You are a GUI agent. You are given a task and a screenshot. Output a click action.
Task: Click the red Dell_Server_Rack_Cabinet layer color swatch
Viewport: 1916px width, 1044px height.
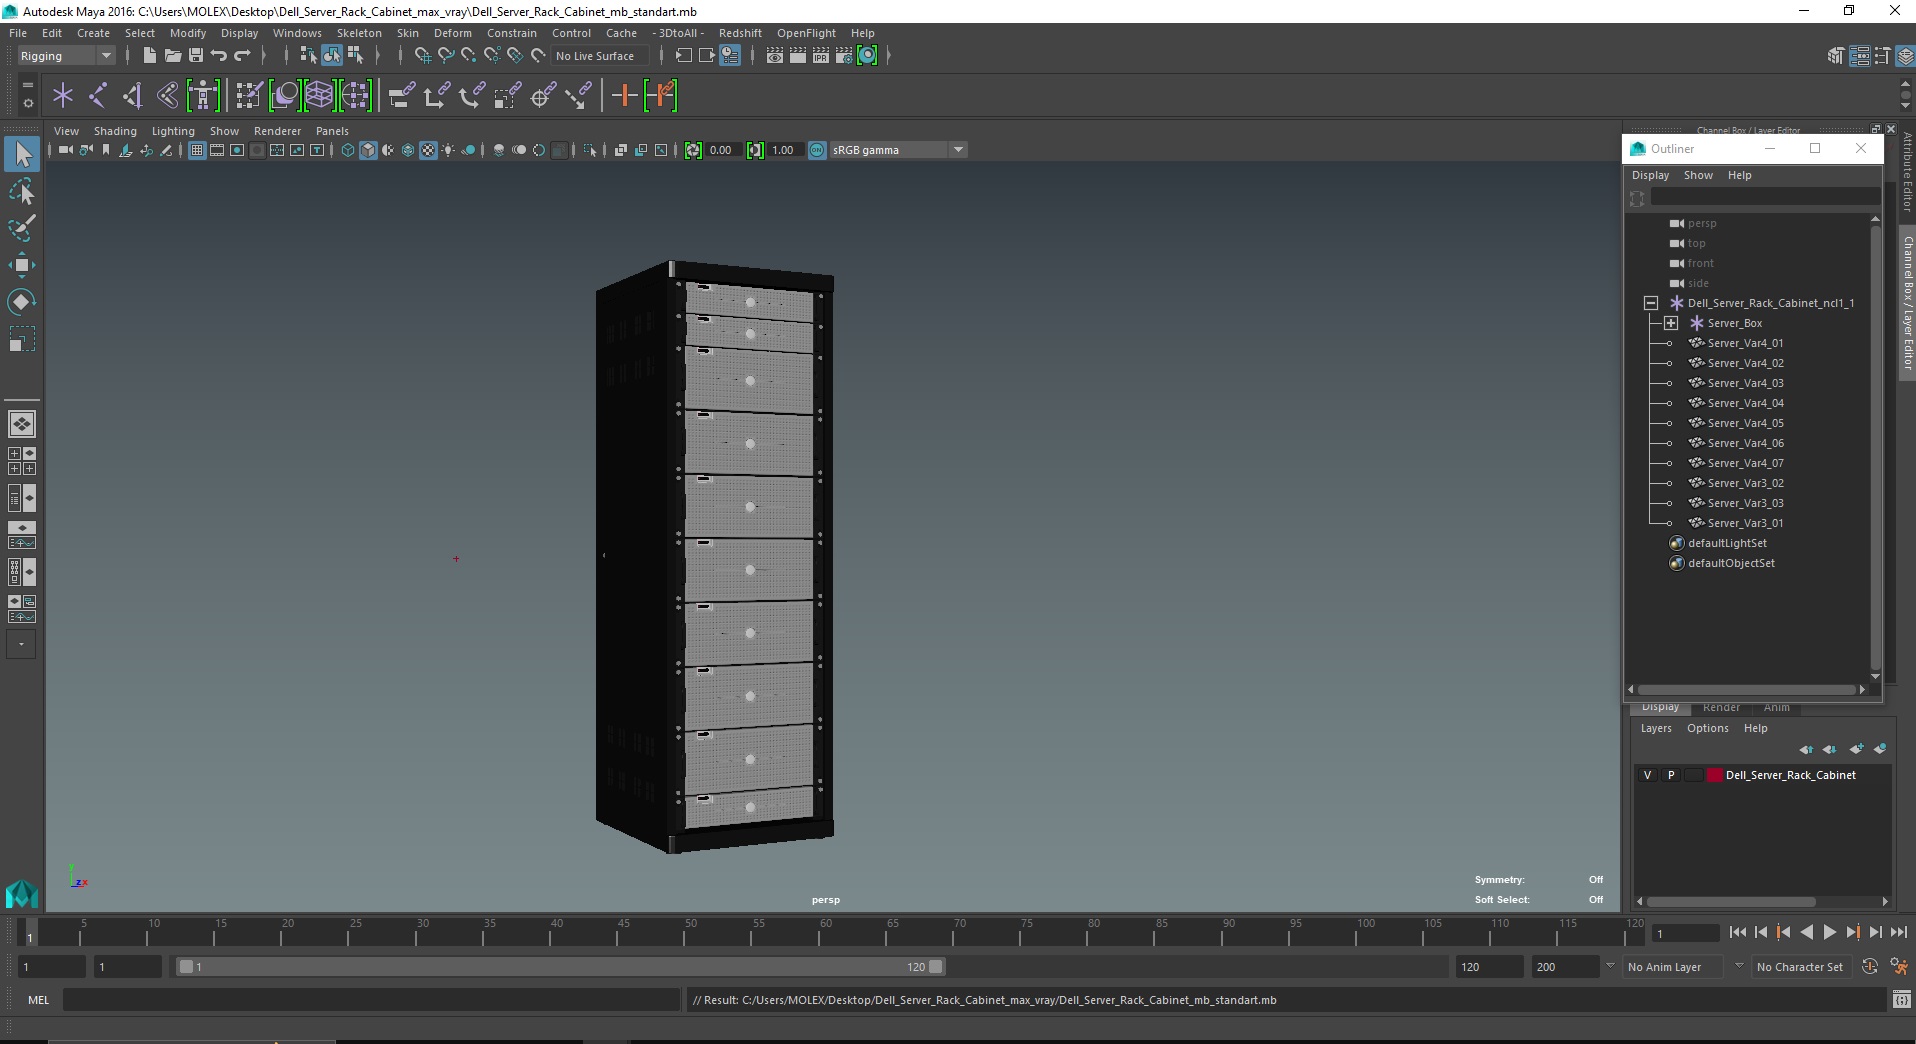click(x=1715, y=775)
